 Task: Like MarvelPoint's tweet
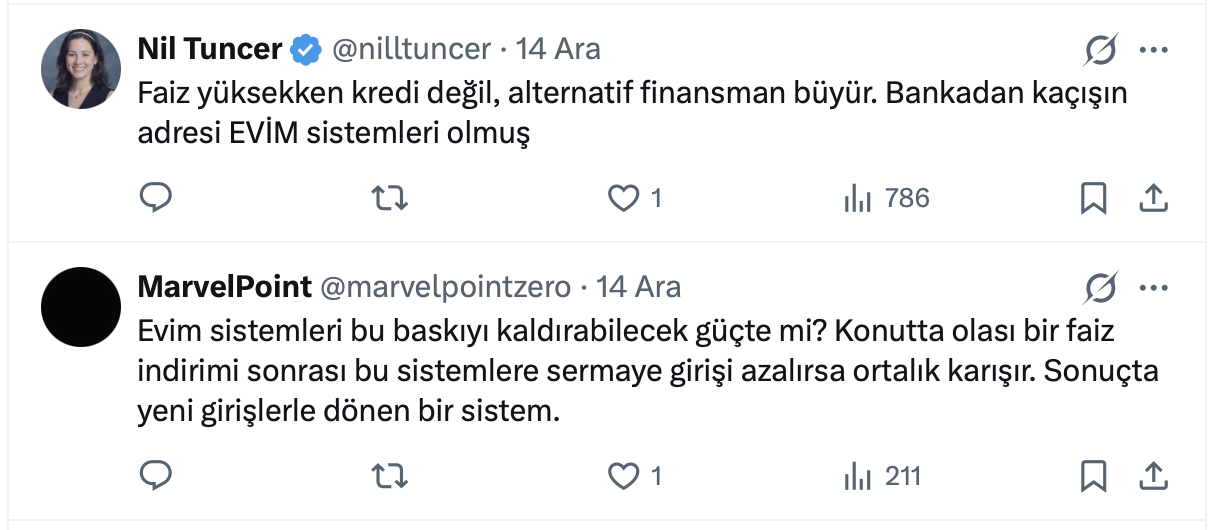tap(624, 476)
